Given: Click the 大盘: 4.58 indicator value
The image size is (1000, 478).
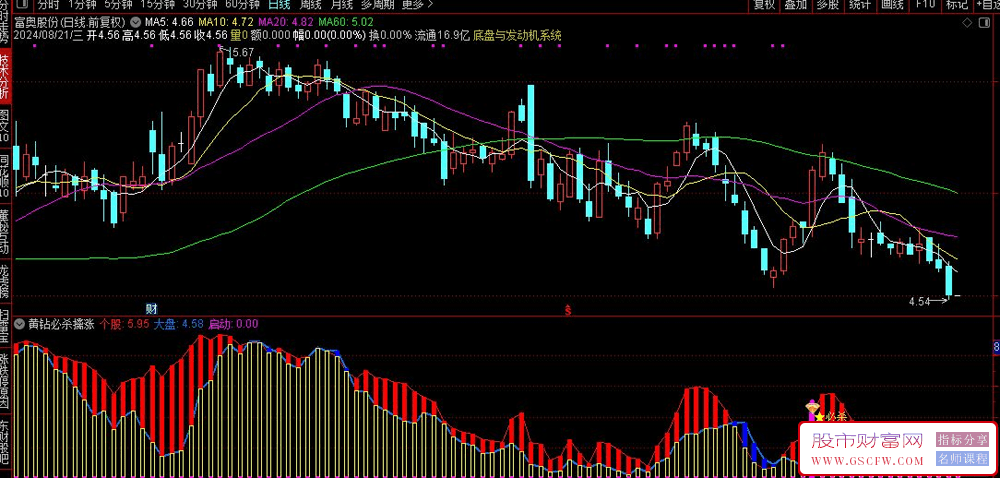Looking at the screenshot, I should click(179, 324).
